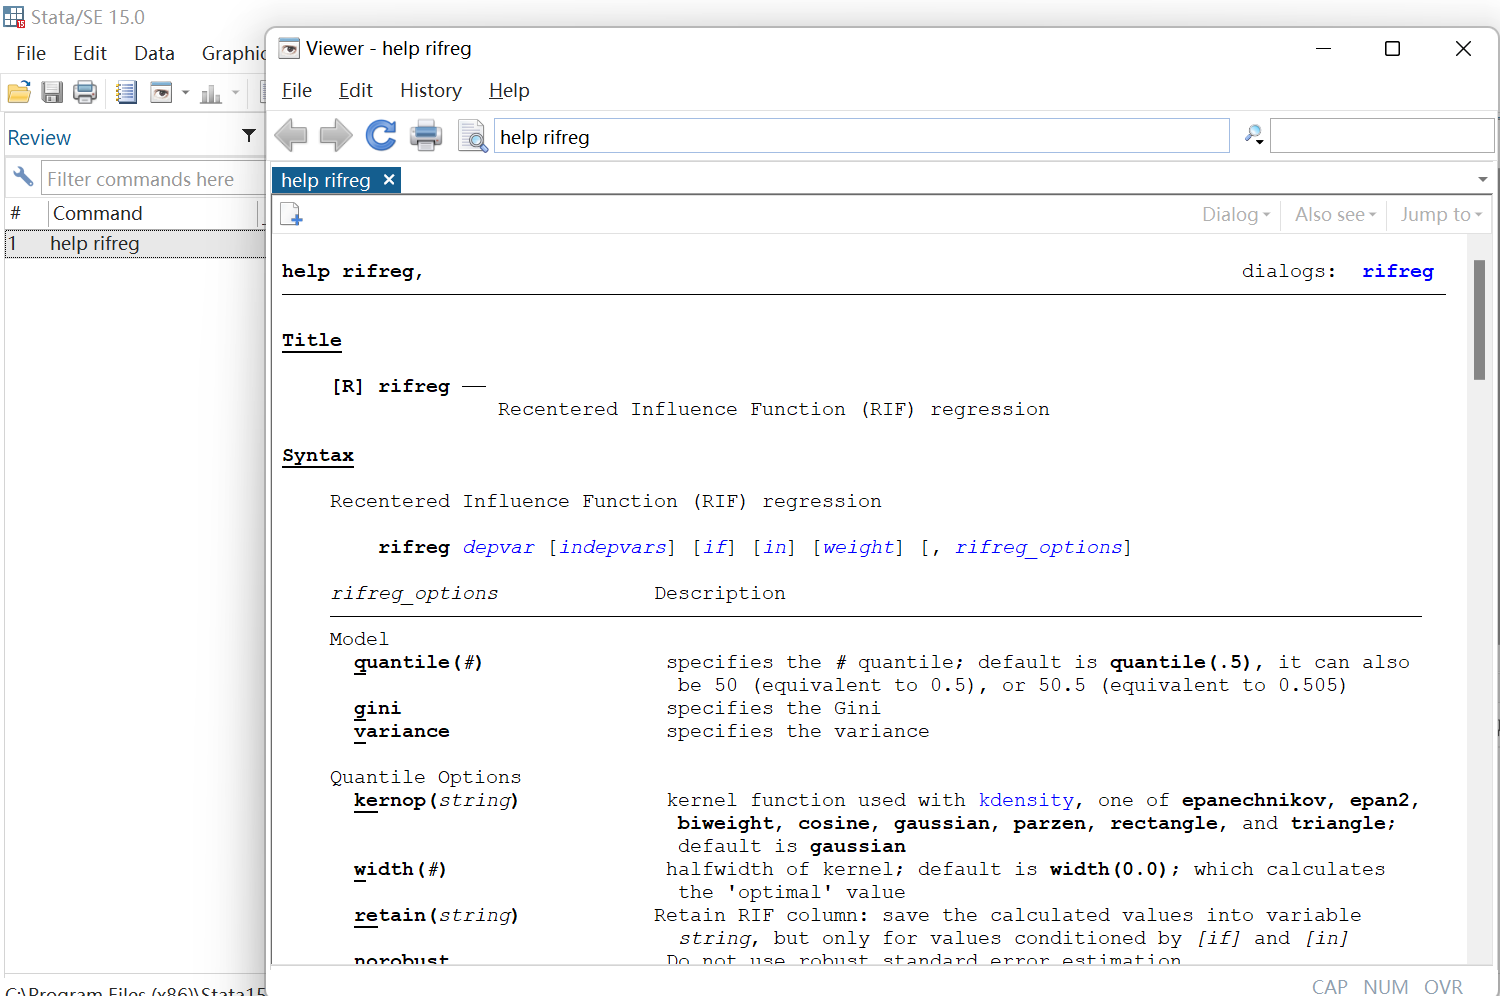Toggle the Review panel filter funnel
Viewport: 1500px width, 996px height.
click(x=249, y=136)
